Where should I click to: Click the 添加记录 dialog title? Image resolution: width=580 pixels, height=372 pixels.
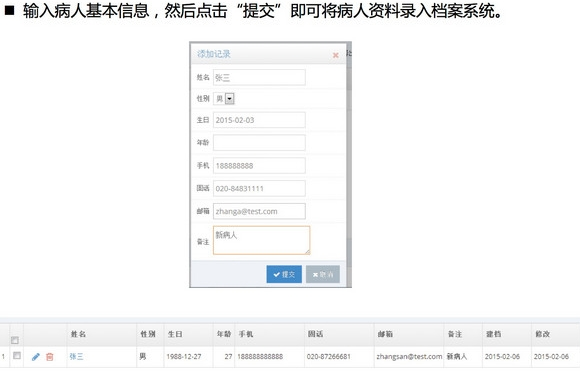(214, 54)
